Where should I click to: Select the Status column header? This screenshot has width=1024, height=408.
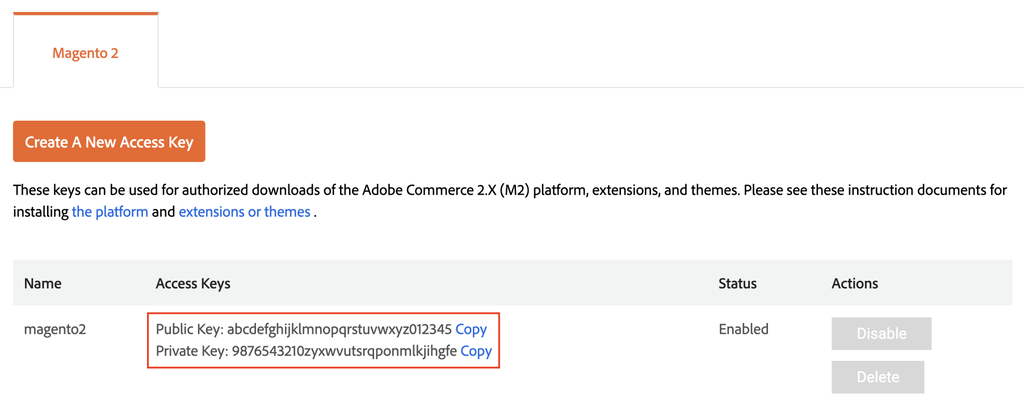pyautogui.click(x=738, y=284)
